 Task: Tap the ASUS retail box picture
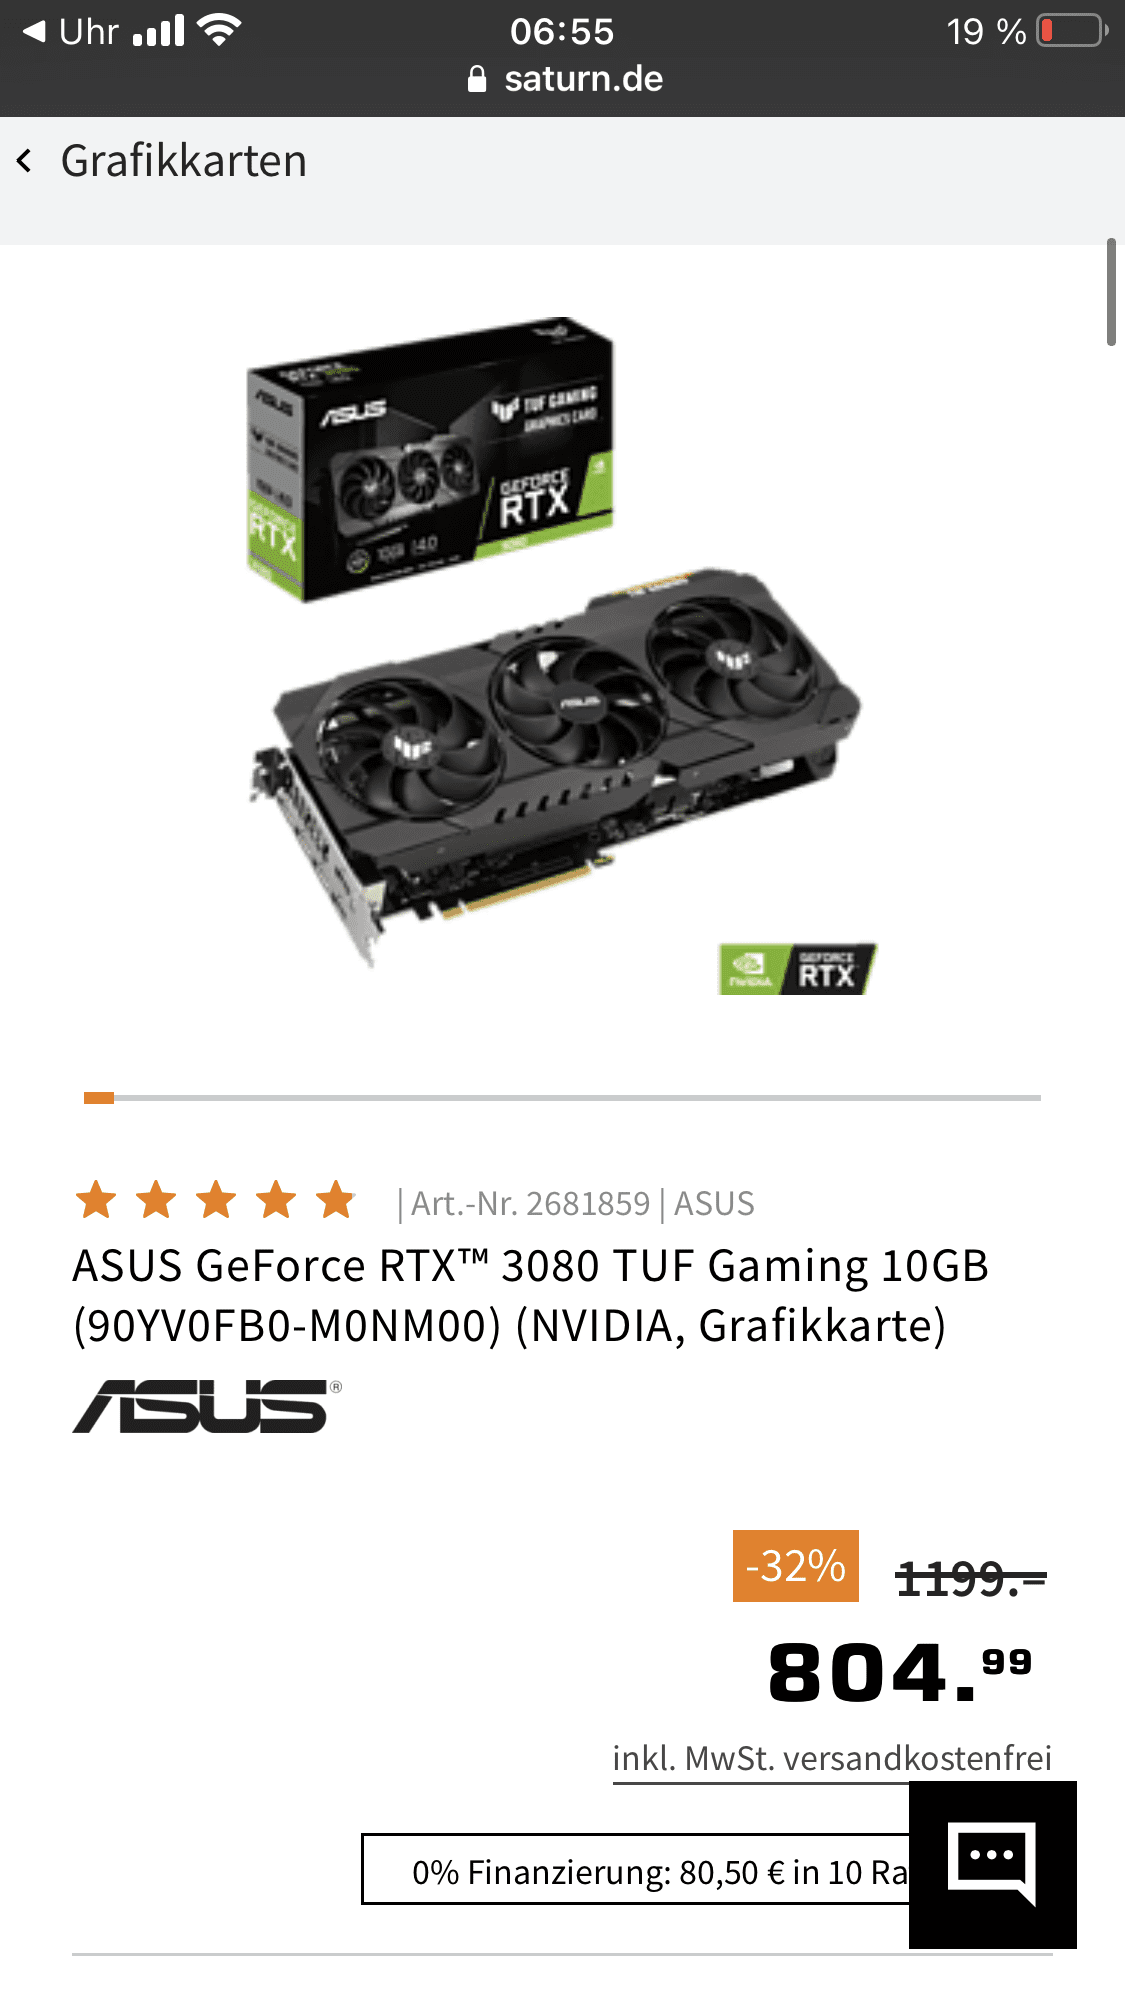(x=430, y=459)
